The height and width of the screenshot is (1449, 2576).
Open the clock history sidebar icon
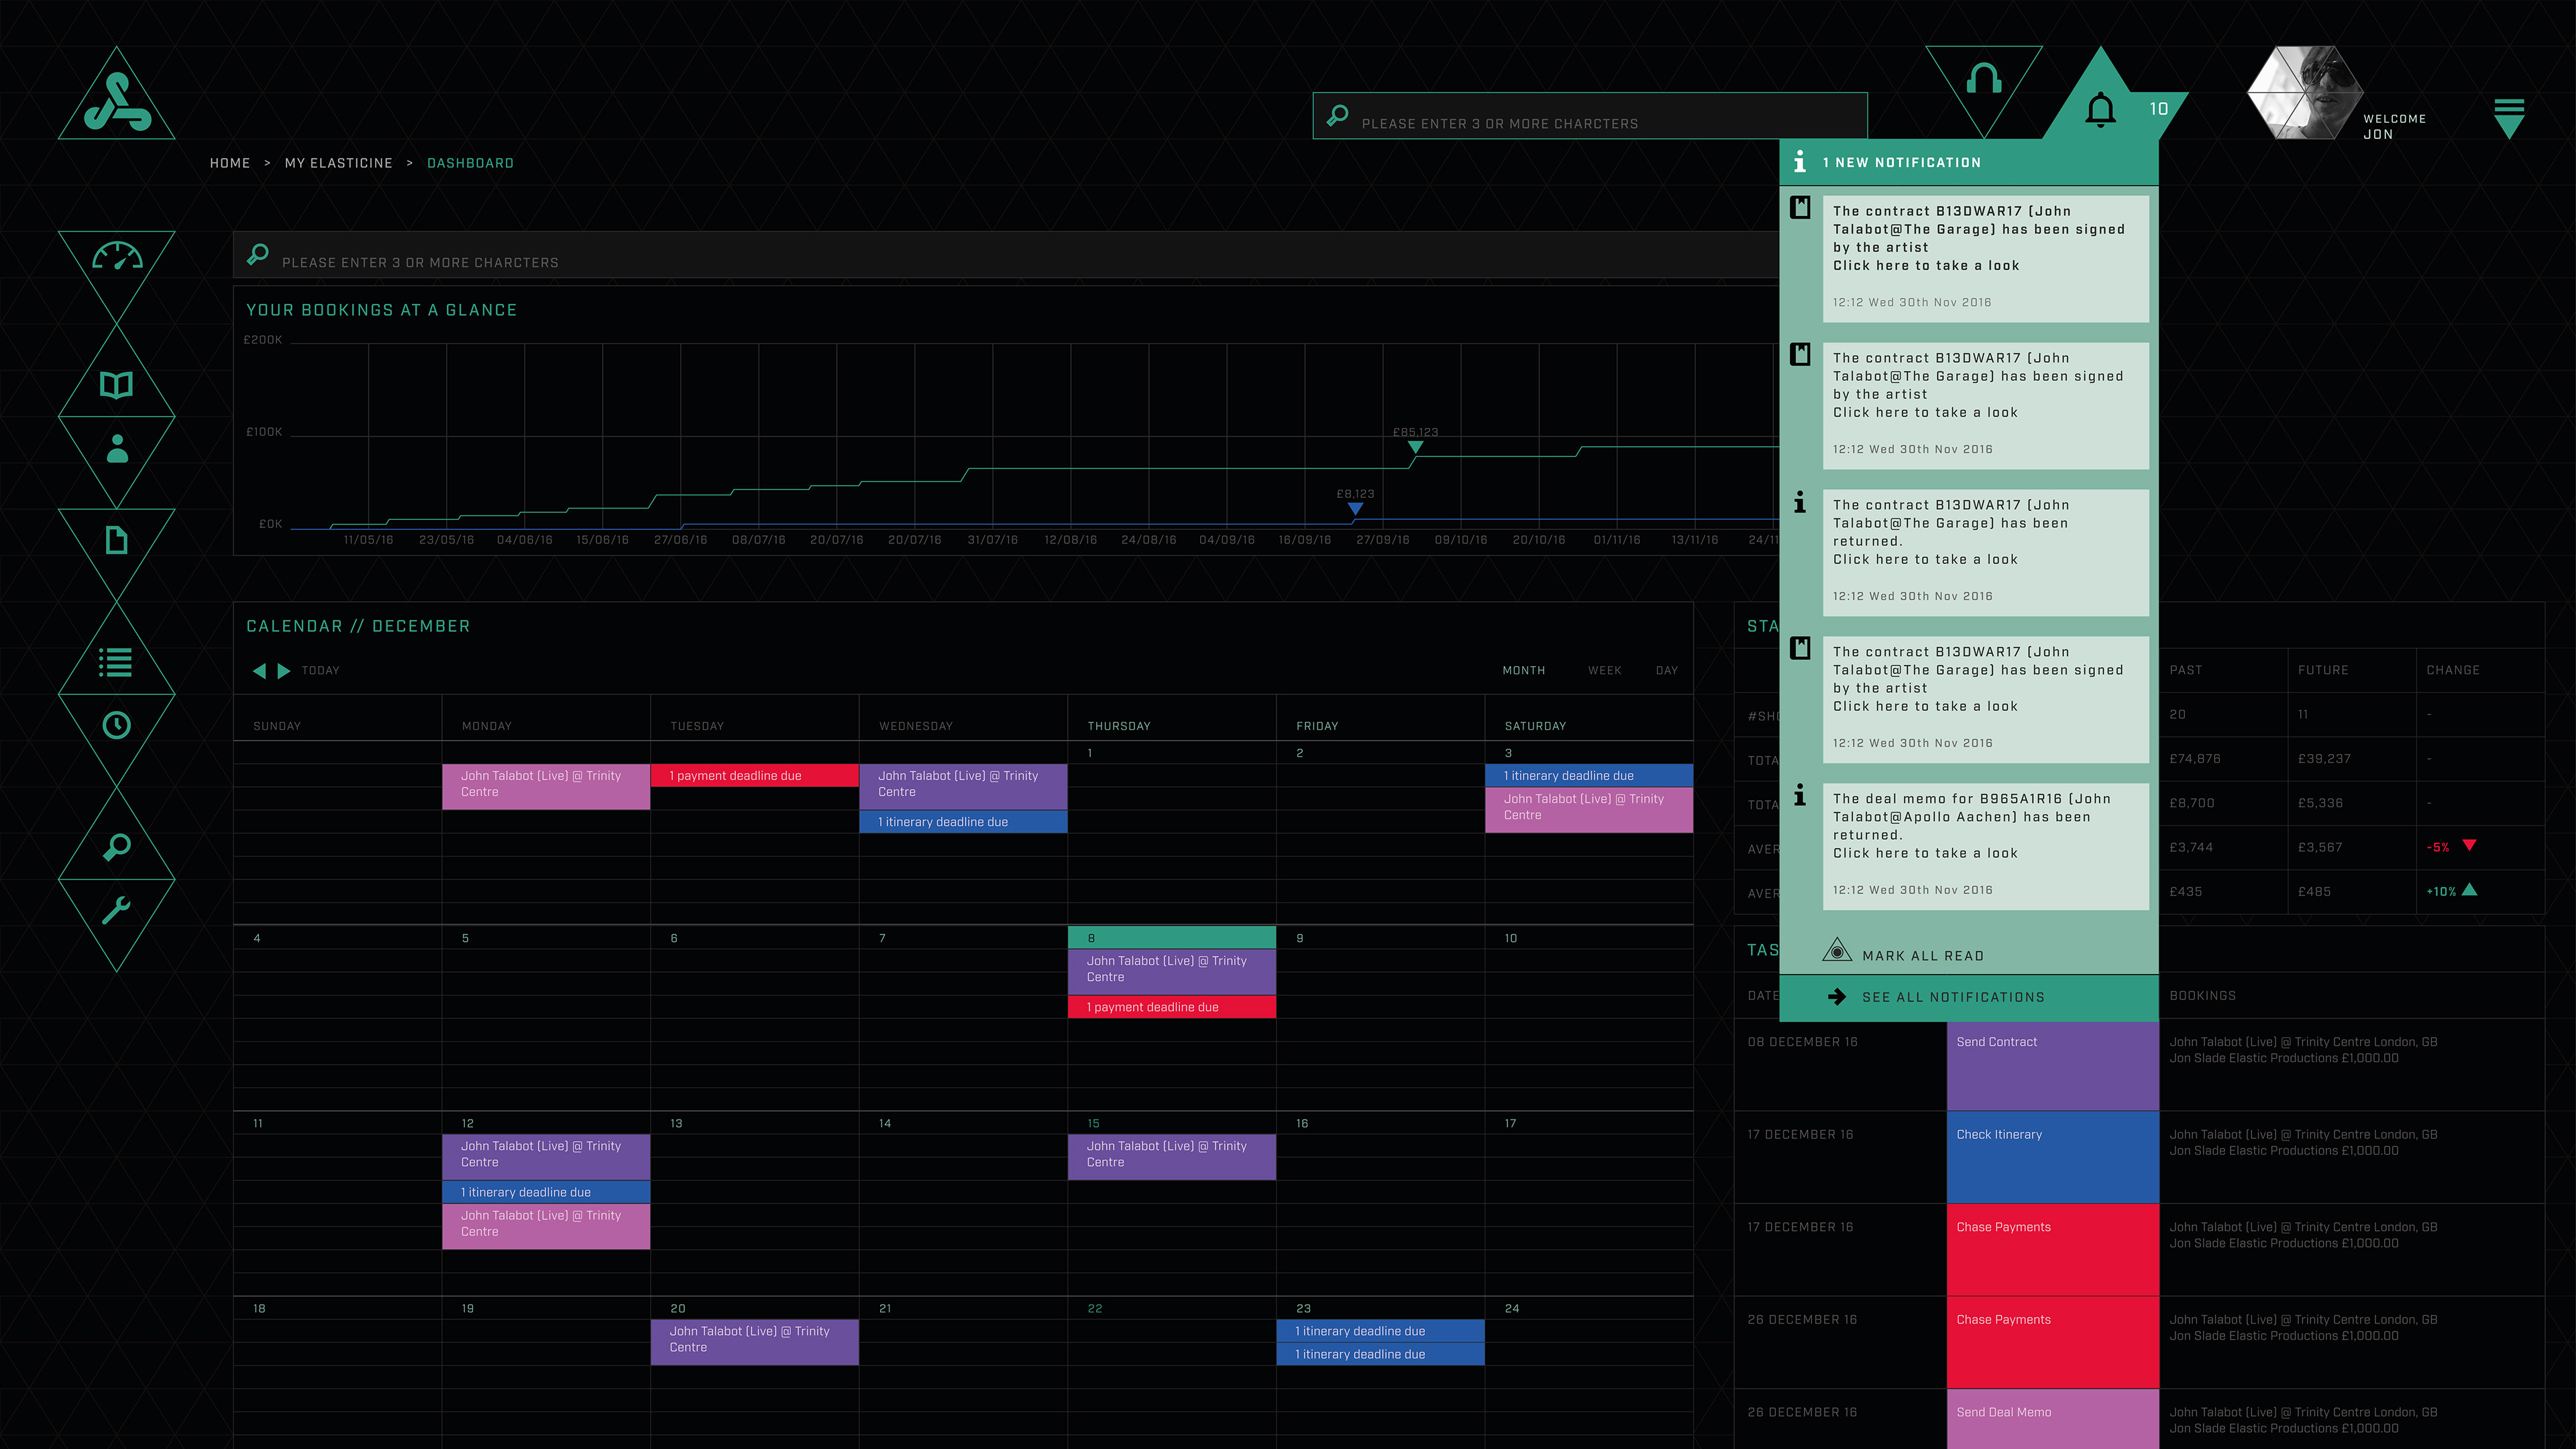click(117, 725)
